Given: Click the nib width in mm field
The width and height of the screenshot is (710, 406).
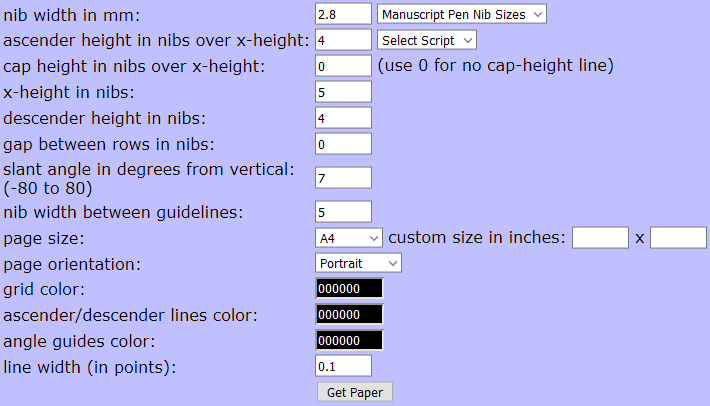Looking at the screenshot, I should [x=343, y=14].
